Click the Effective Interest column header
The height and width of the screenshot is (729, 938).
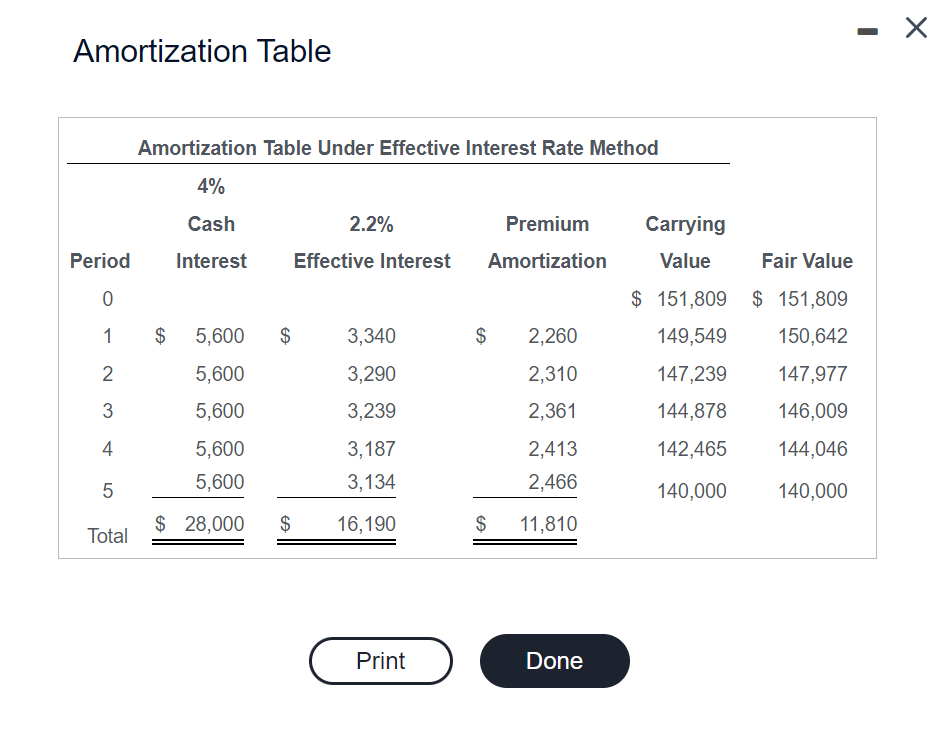click(371, 261)
